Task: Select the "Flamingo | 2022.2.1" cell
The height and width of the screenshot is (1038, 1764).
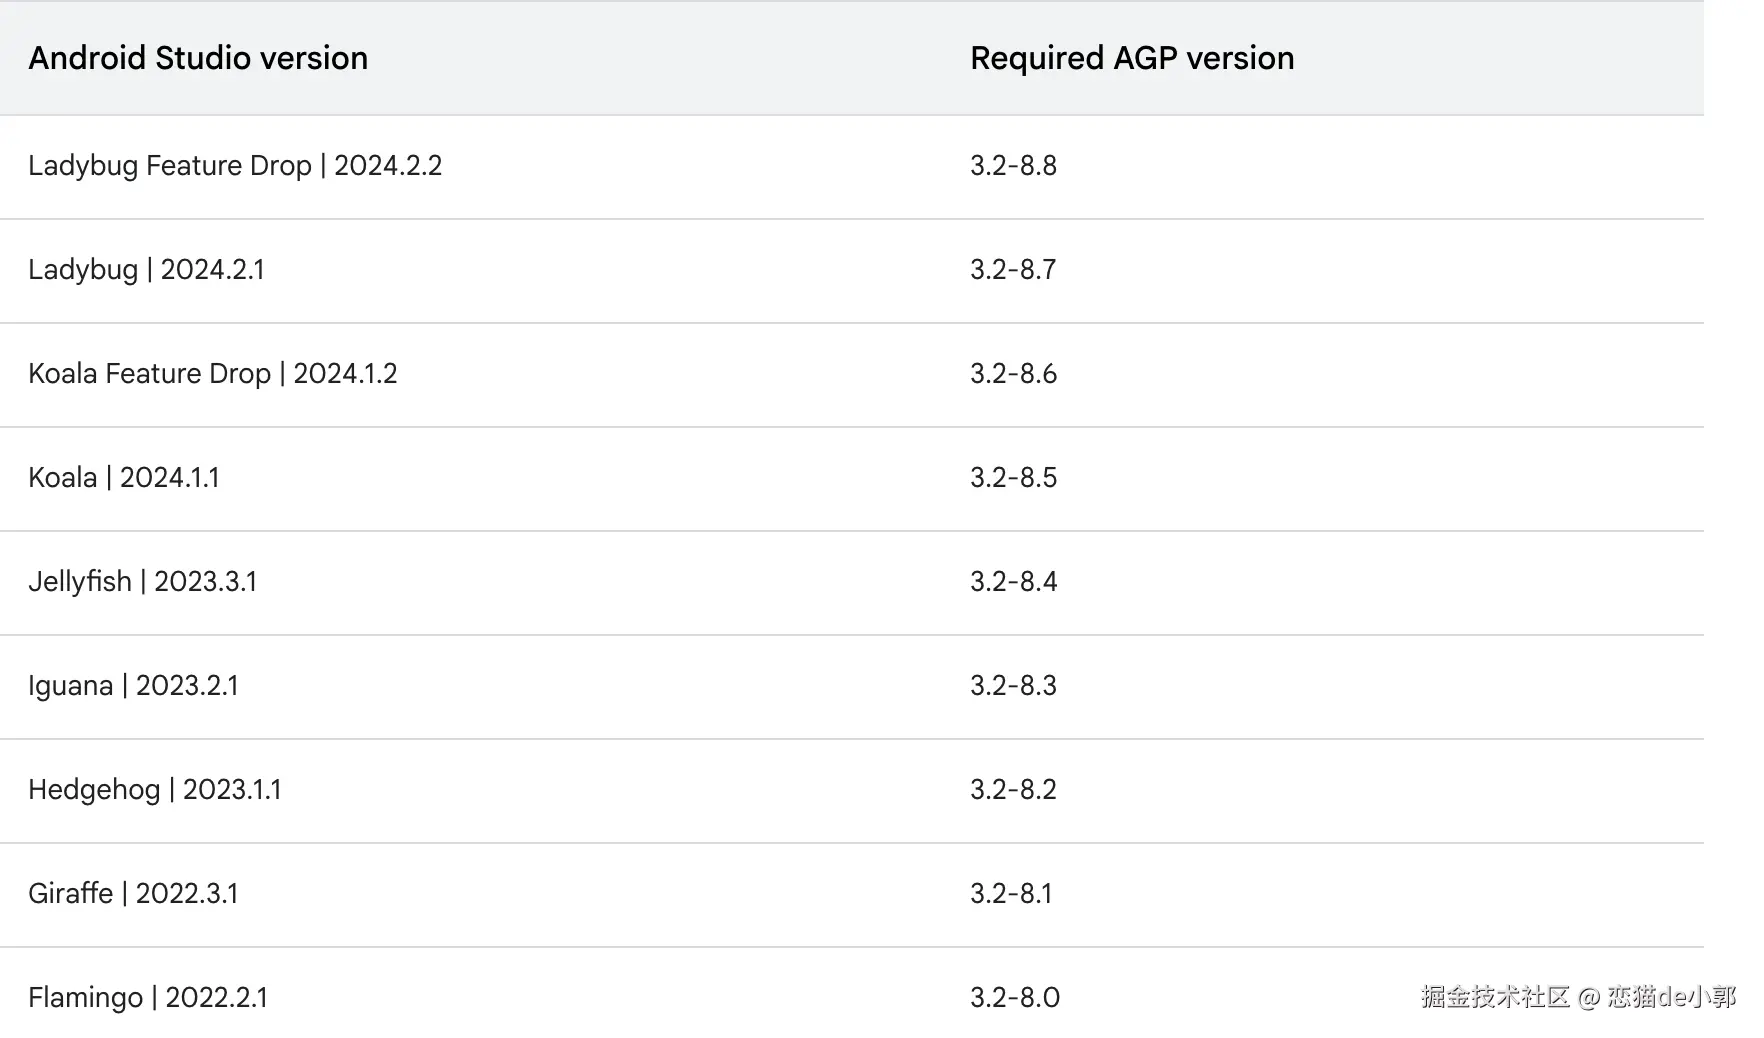Action: pos(148,997)
